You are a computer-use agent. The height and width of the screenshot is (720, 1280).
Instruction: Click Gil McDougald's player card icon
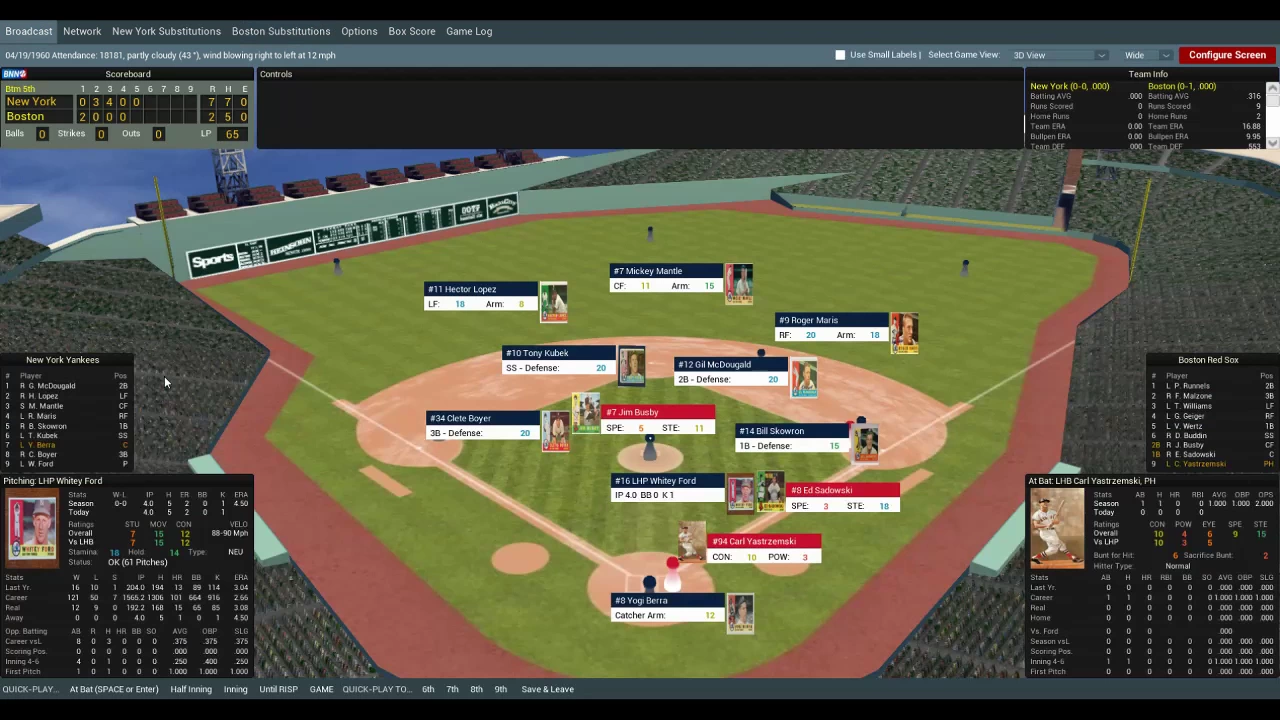[804, 378]
